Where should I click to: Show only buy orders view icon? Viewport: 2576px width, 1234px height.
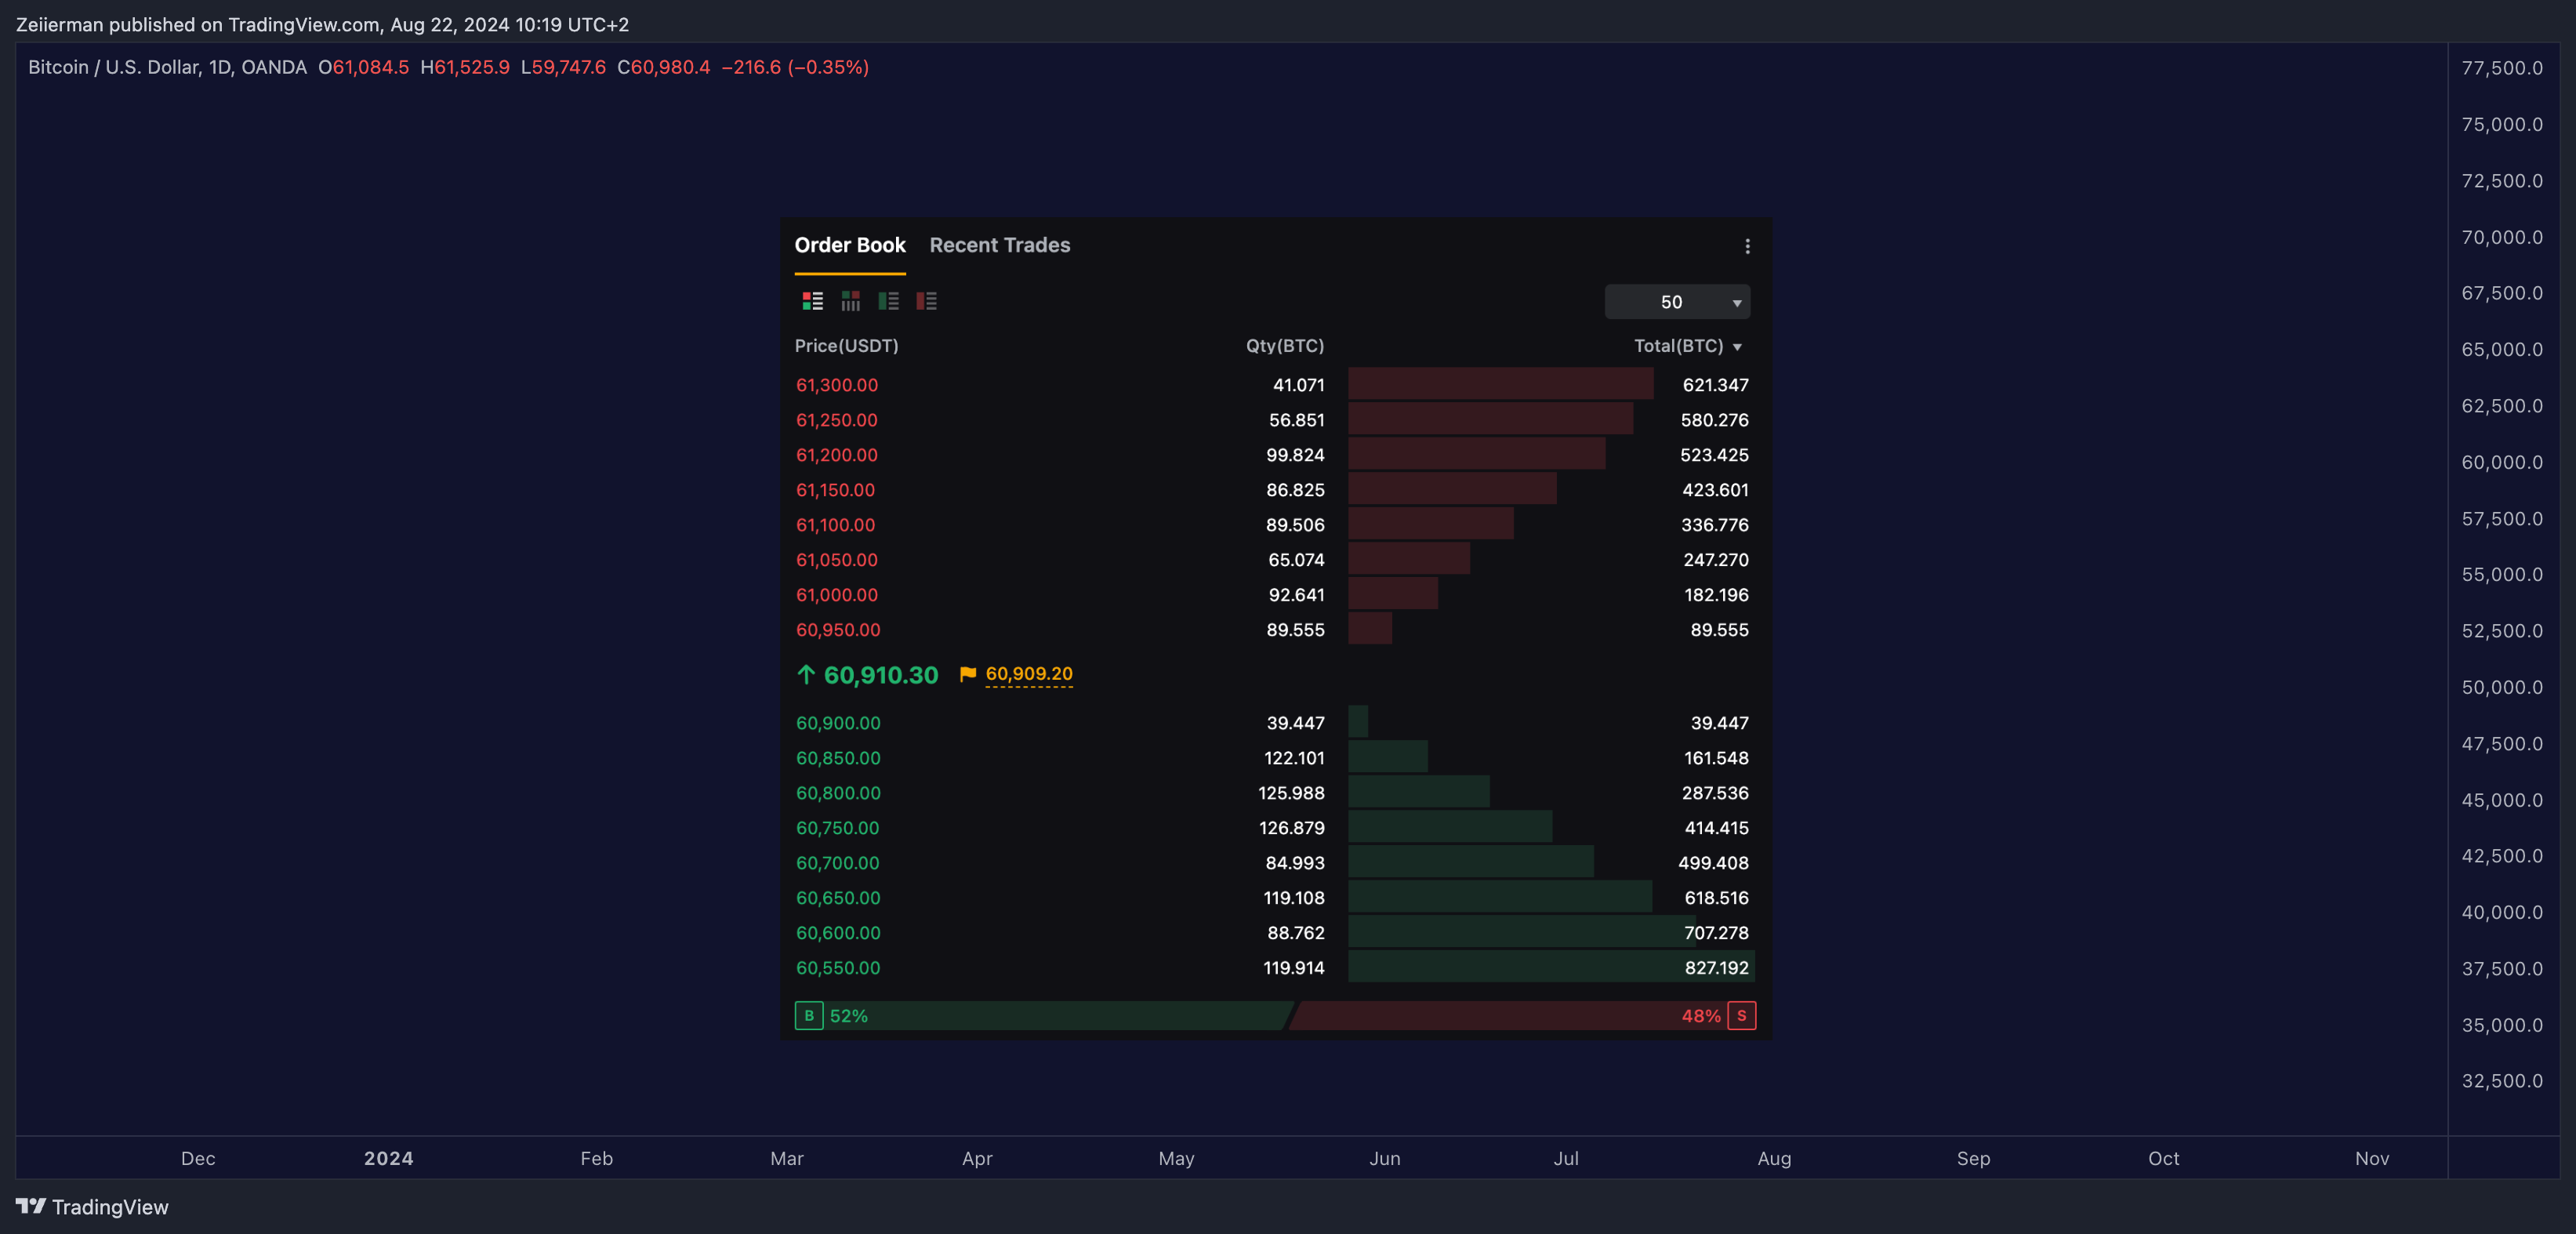pos(888,301)
